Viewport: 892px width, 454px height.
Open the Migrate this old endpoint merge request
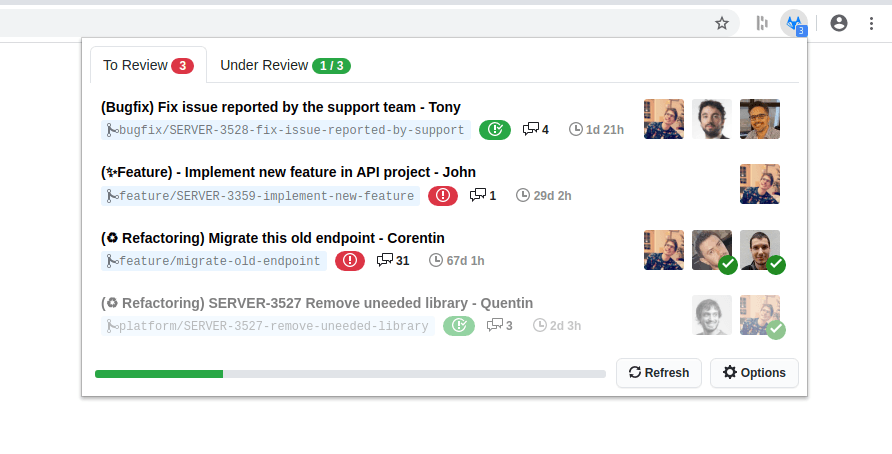[x=272, y=238]
